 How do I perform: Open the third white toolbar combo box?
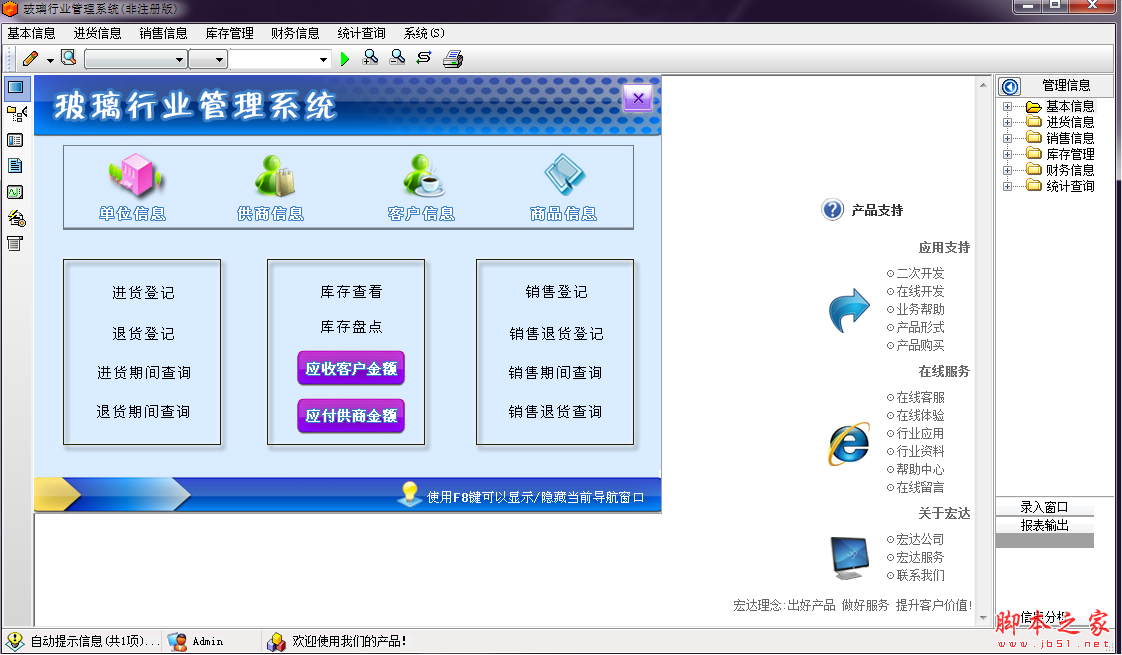pos(280,59)
